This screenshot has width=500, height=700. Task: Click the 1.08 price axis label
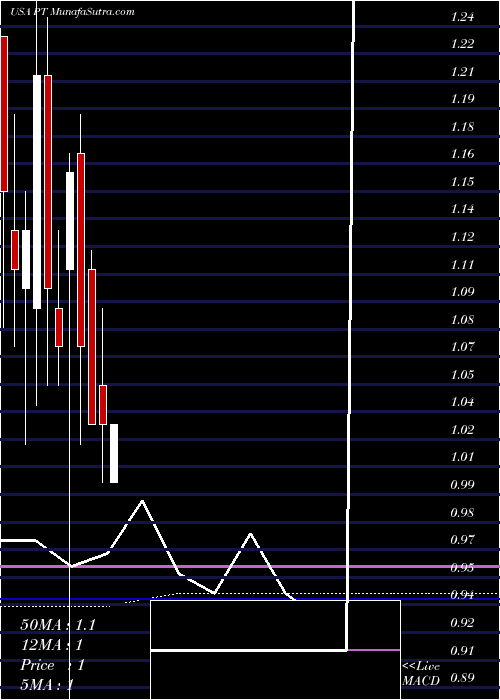pos(462,320)
